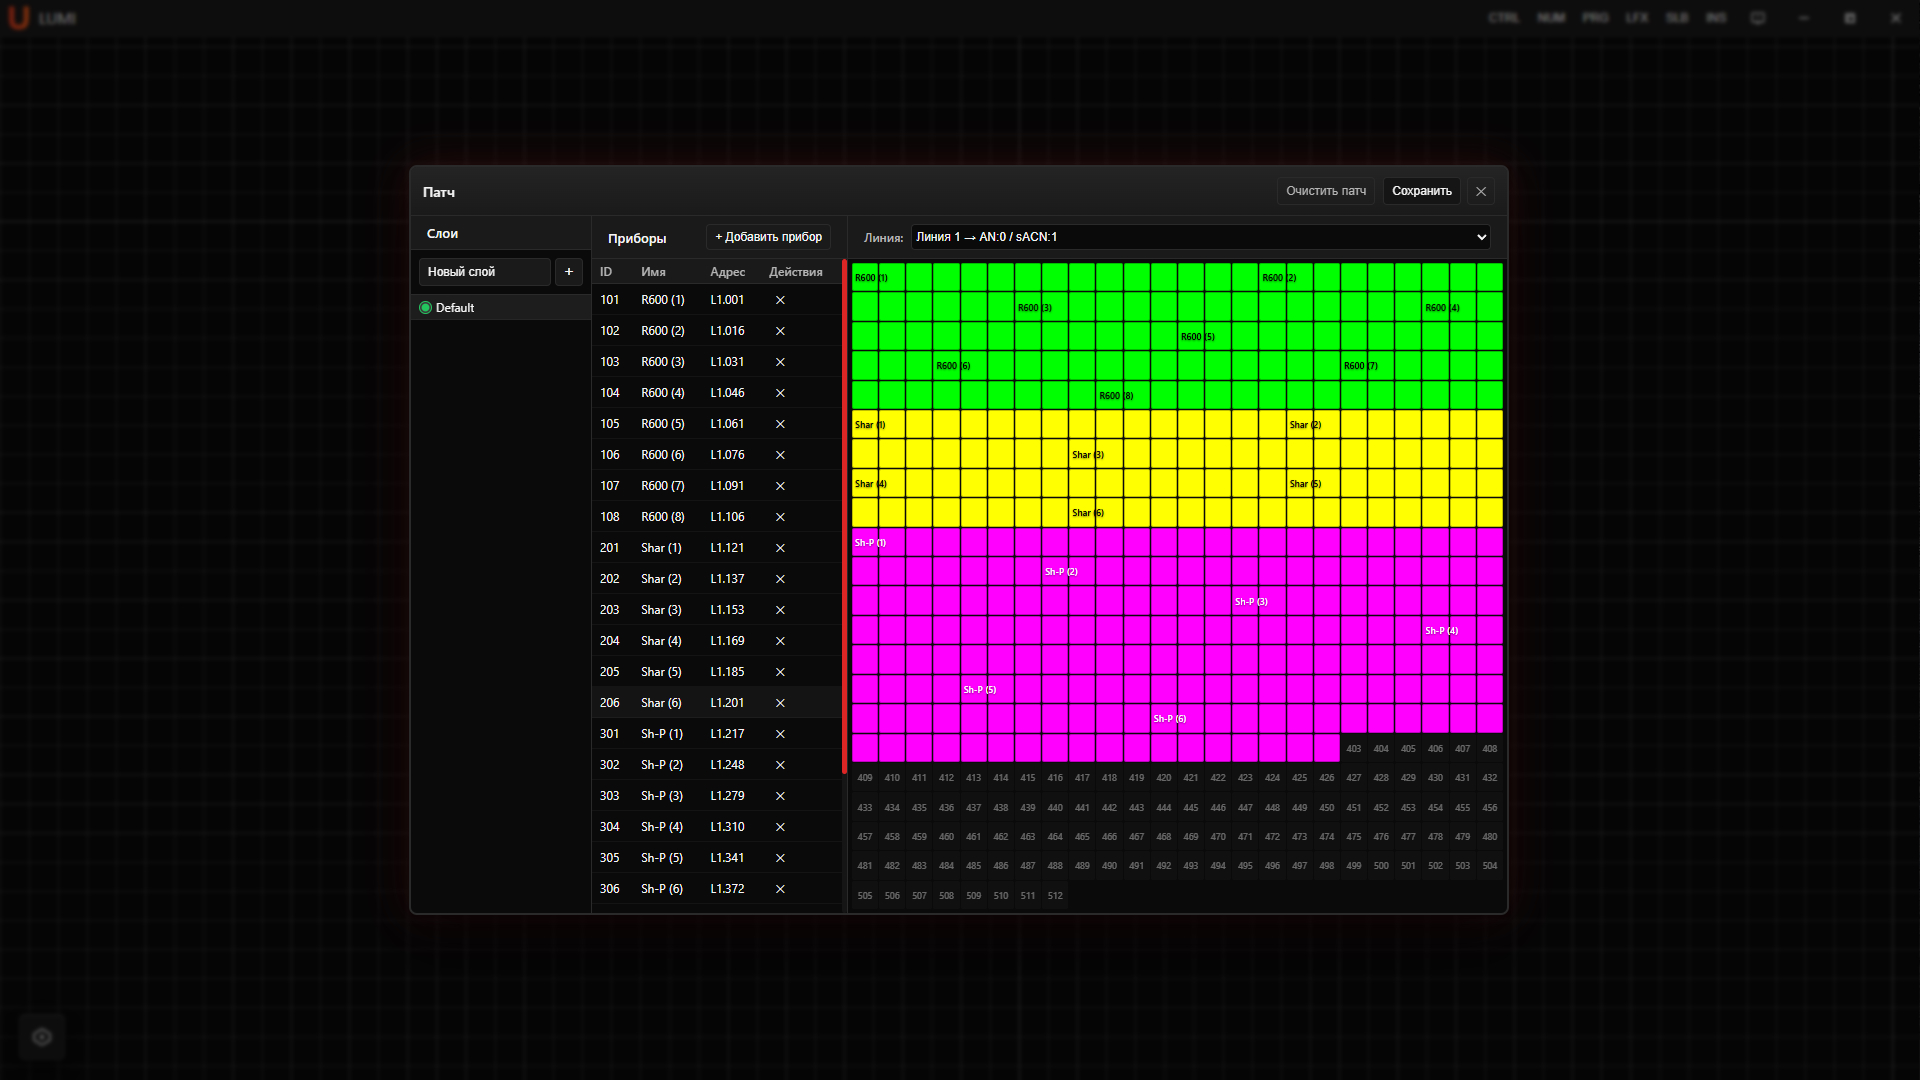The image size is (1920, 1080).
Task: Select the Sh-P (5) label in channel grid
Action: point(979,690)
